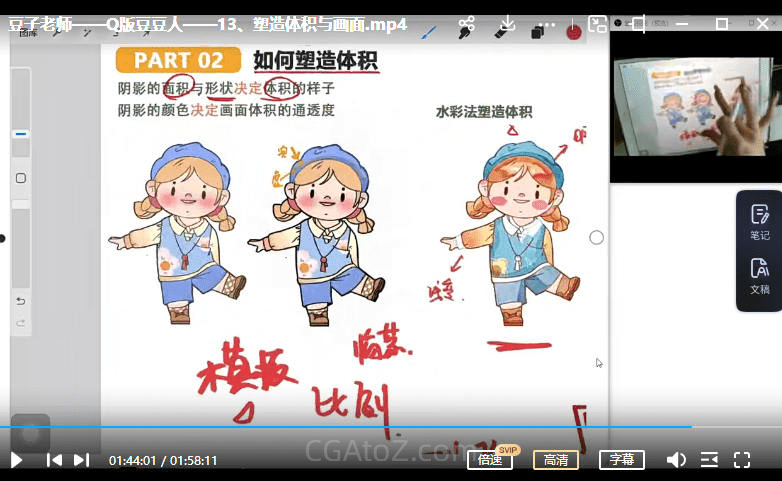The height and width of the screenshot is (481, 782).
Task: Select the Procreate layers icon
Action: [537, 32]
